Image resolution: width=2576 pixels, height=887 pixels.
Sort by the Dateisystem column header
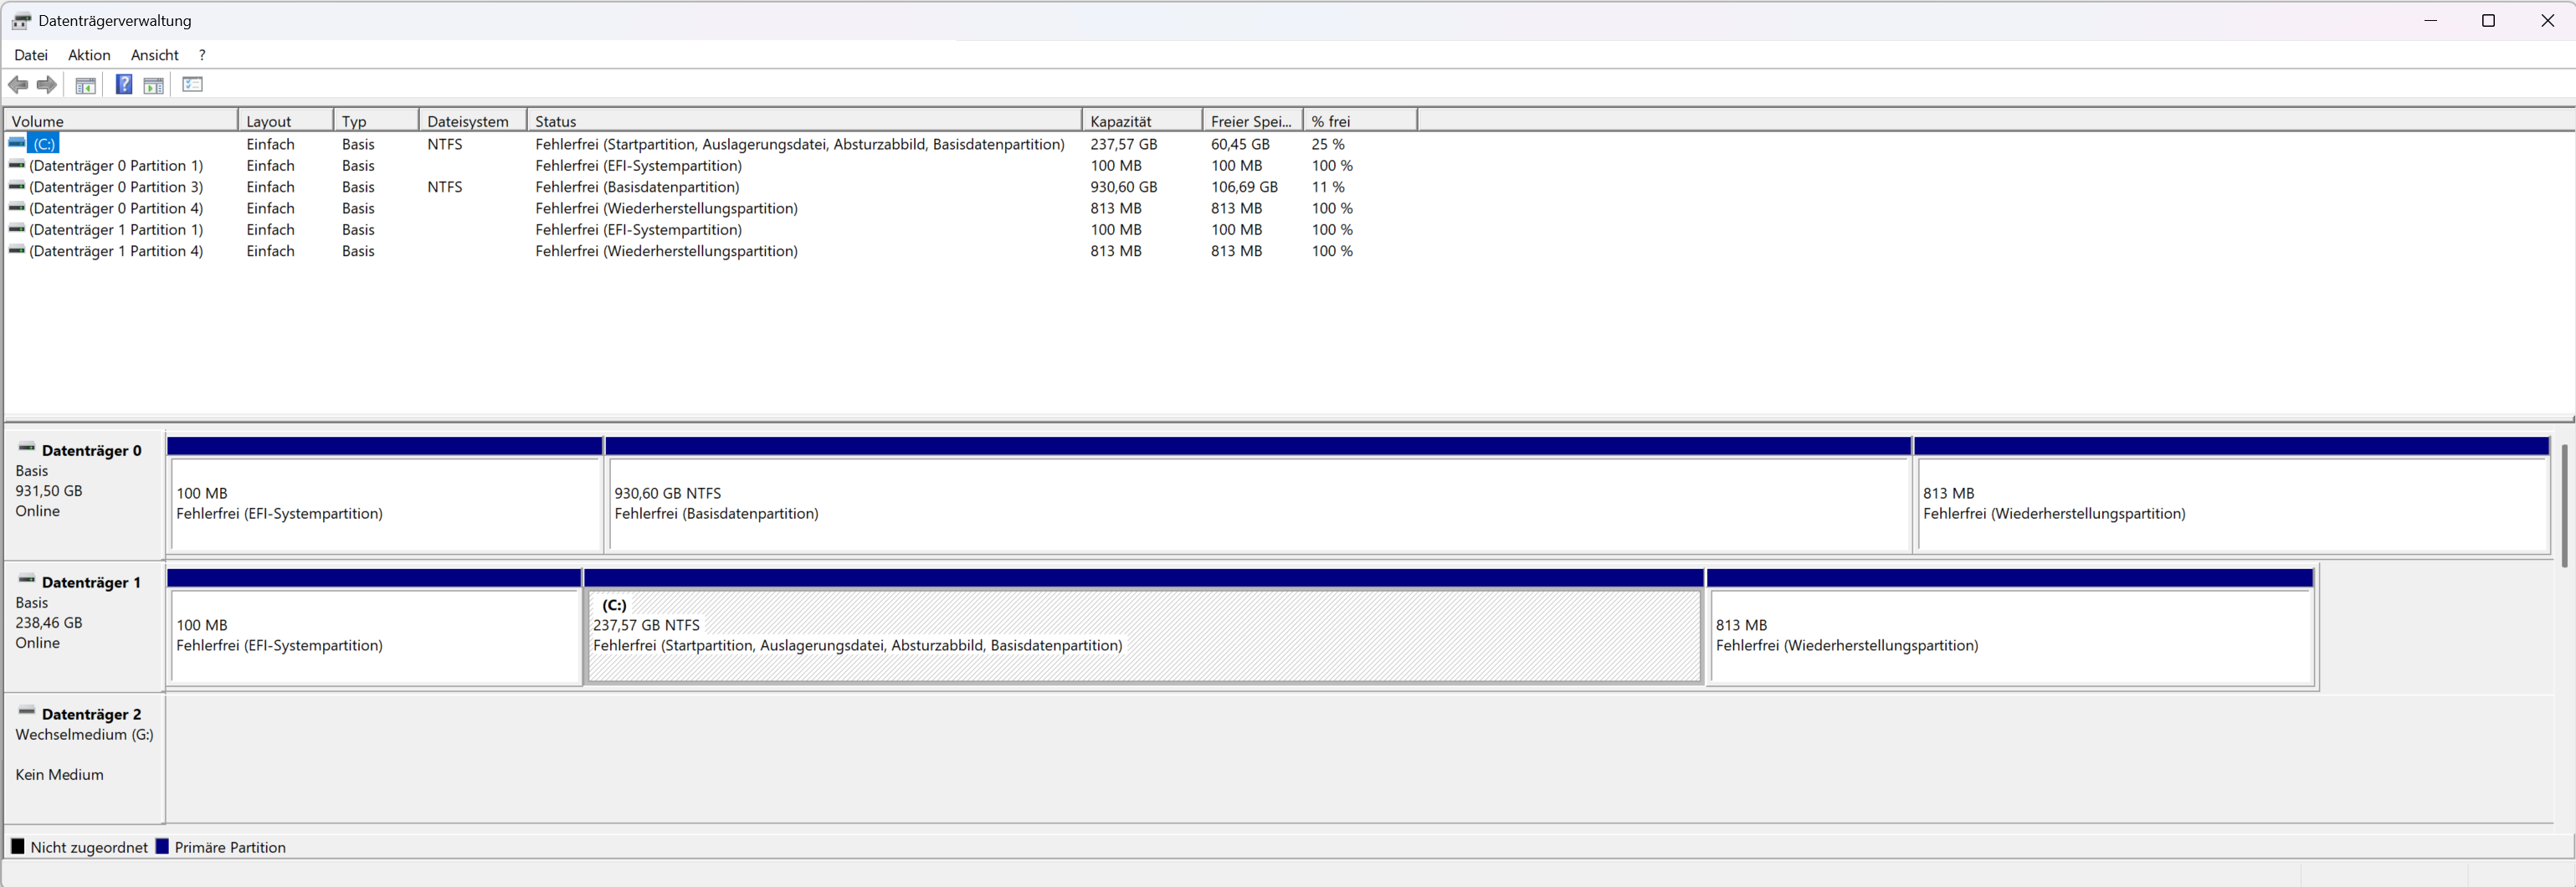(x=473, y=121)
